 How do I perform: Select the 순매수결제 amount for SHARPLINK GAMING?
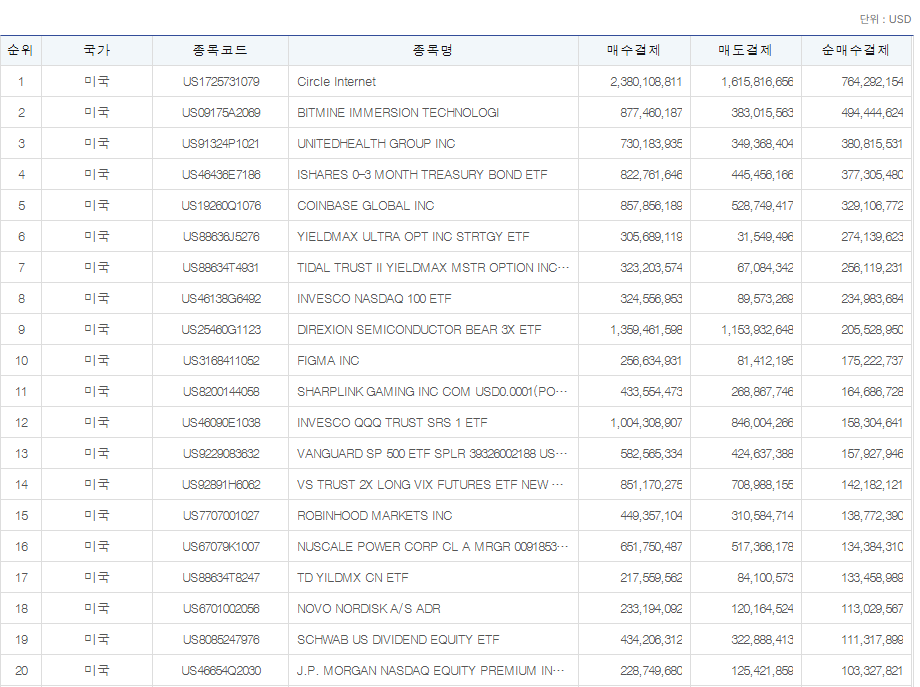(872, 392)
